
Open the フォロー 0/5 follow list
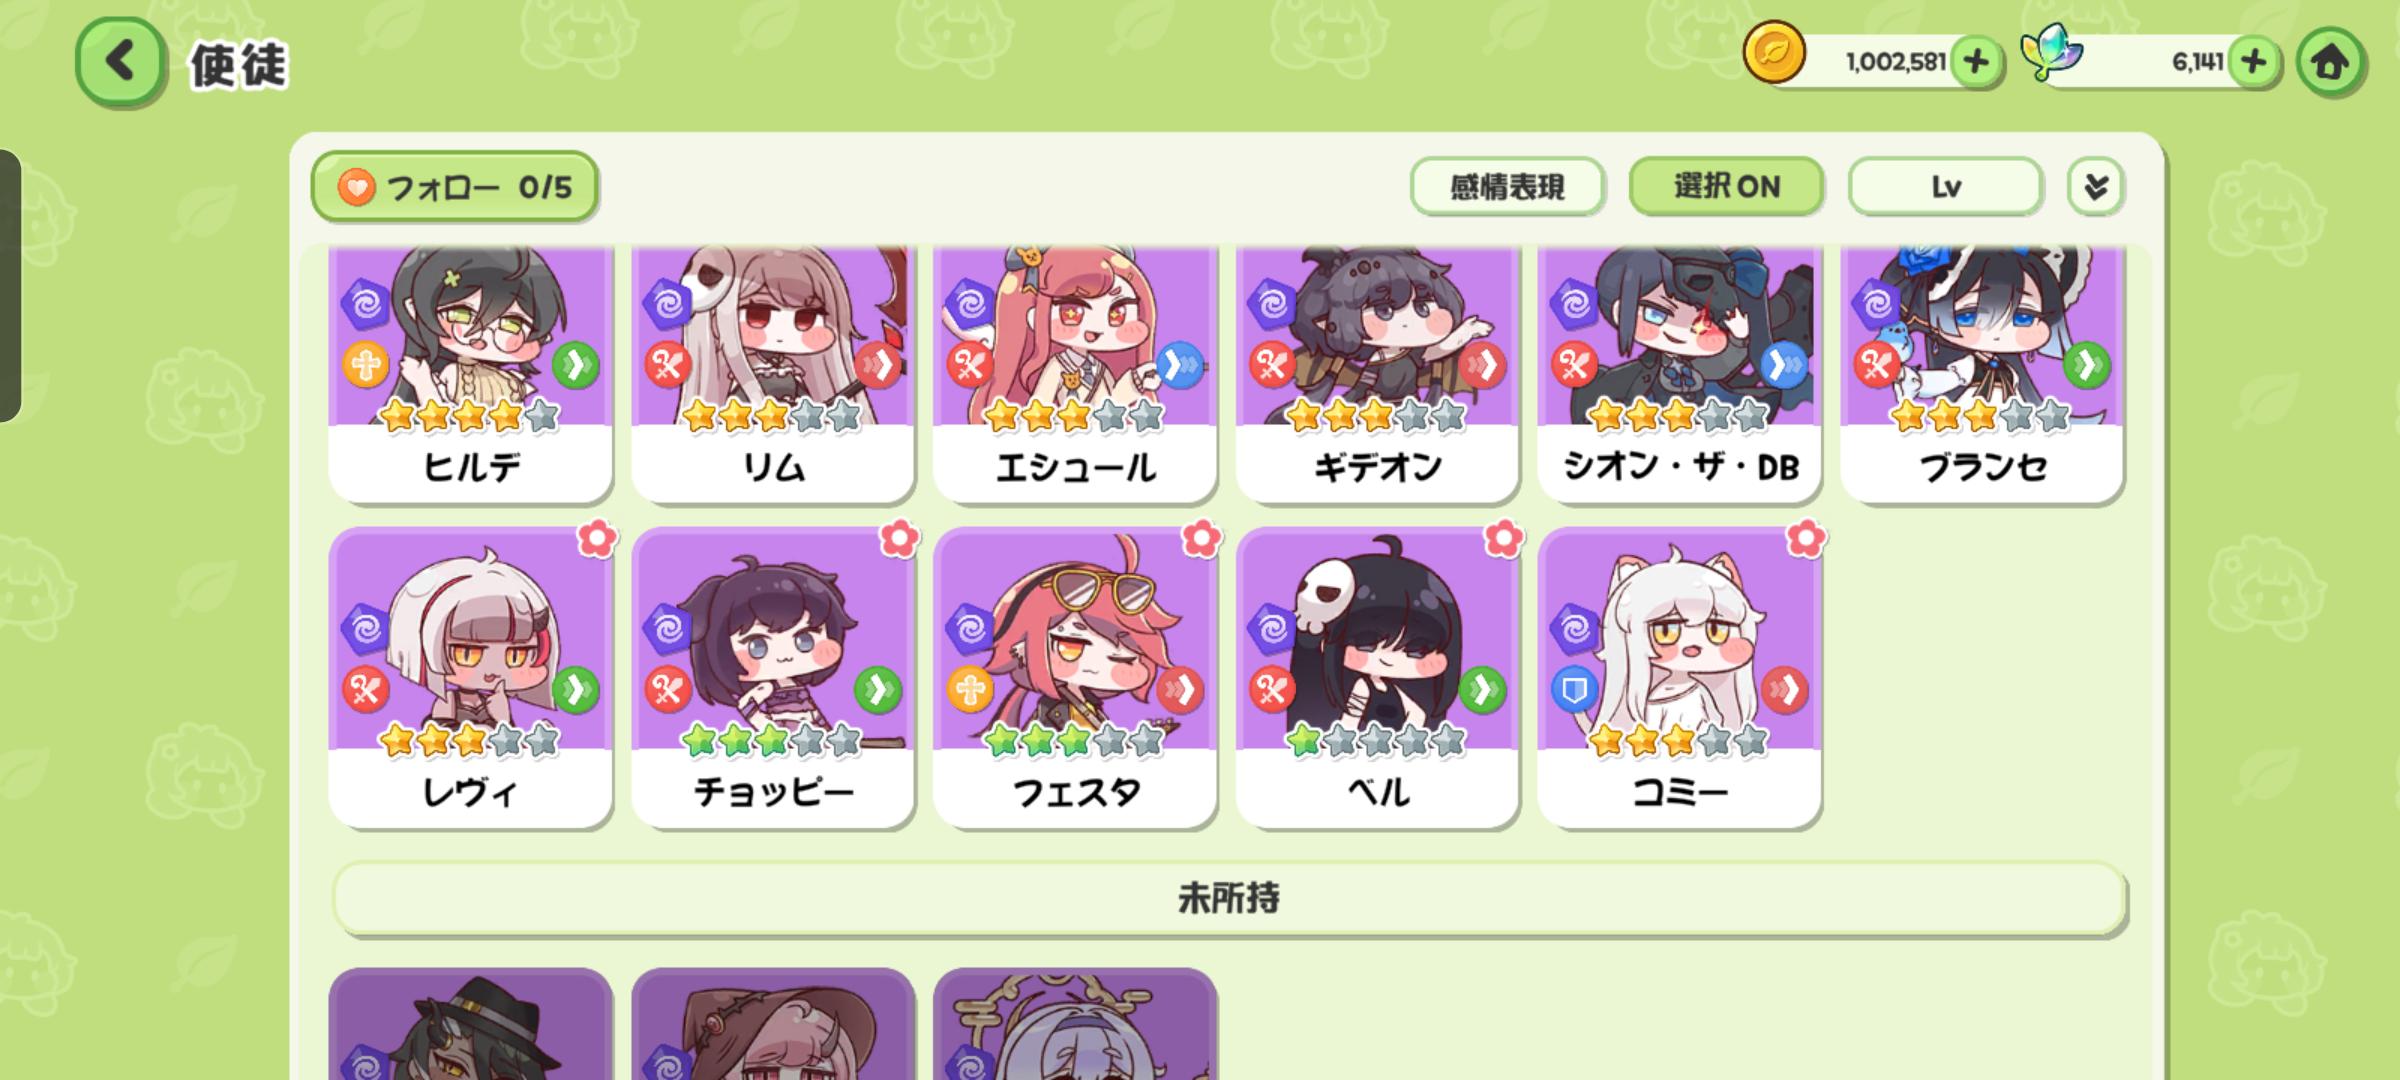pos(455,187)
